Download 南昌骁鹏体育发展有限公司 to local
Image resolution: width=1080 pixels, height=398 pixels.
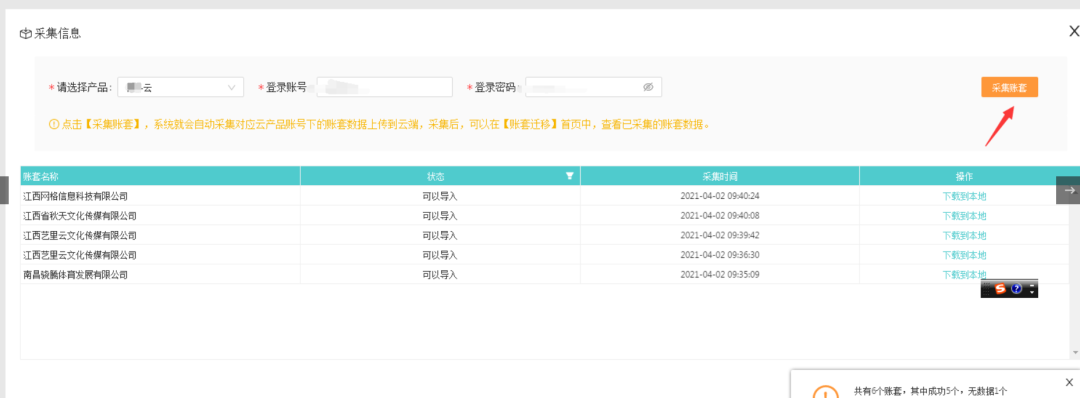tap(964, 275)
